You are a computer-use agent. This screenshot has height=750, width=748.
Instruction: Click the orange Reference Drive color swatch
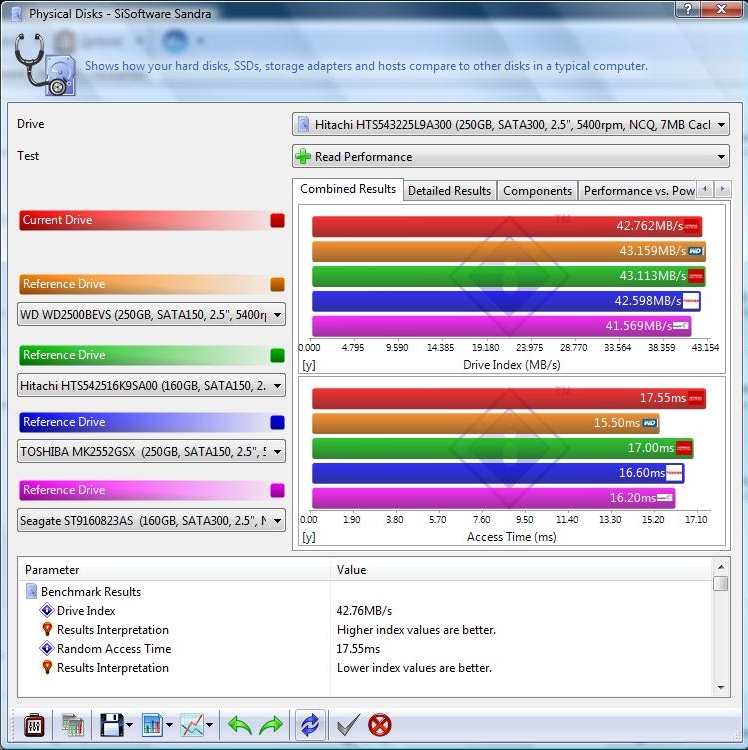pyautogui.click(x=277, y=284)
